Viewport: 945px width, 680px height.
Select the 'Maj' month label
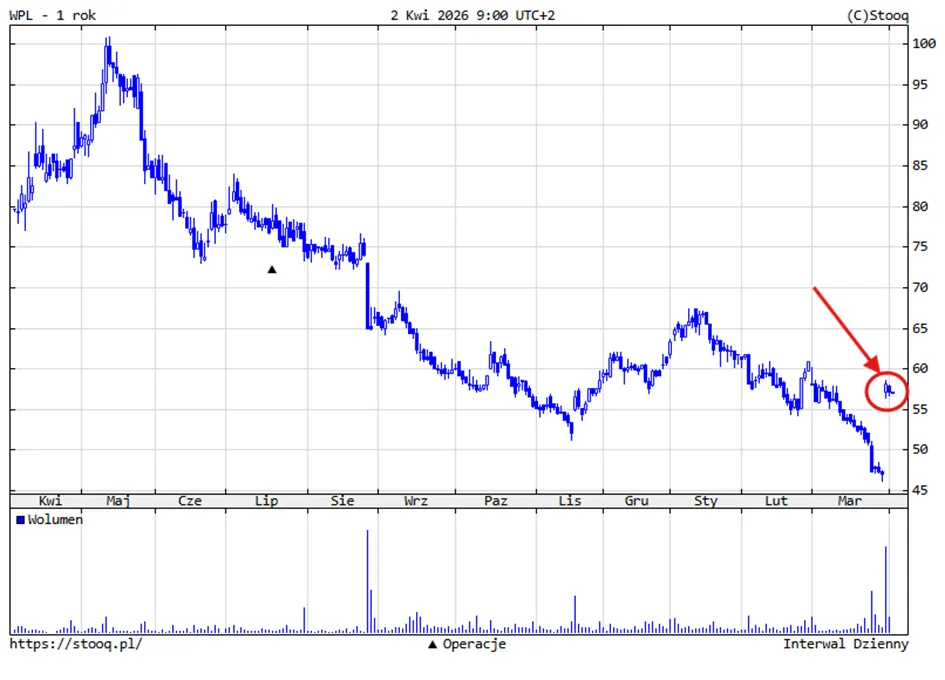(118, 500)
